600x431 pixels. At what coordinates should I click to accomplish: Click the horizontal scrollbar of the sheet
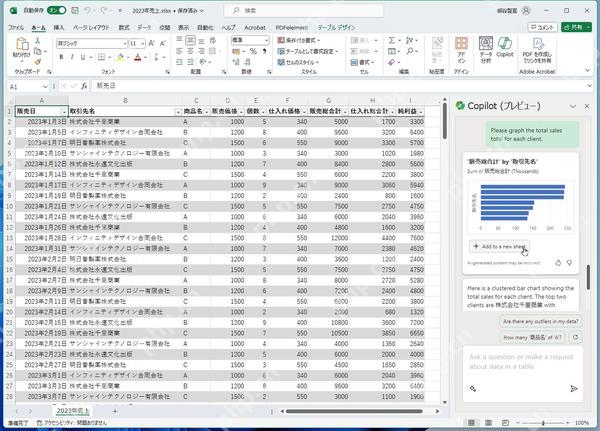pos(354,411)
